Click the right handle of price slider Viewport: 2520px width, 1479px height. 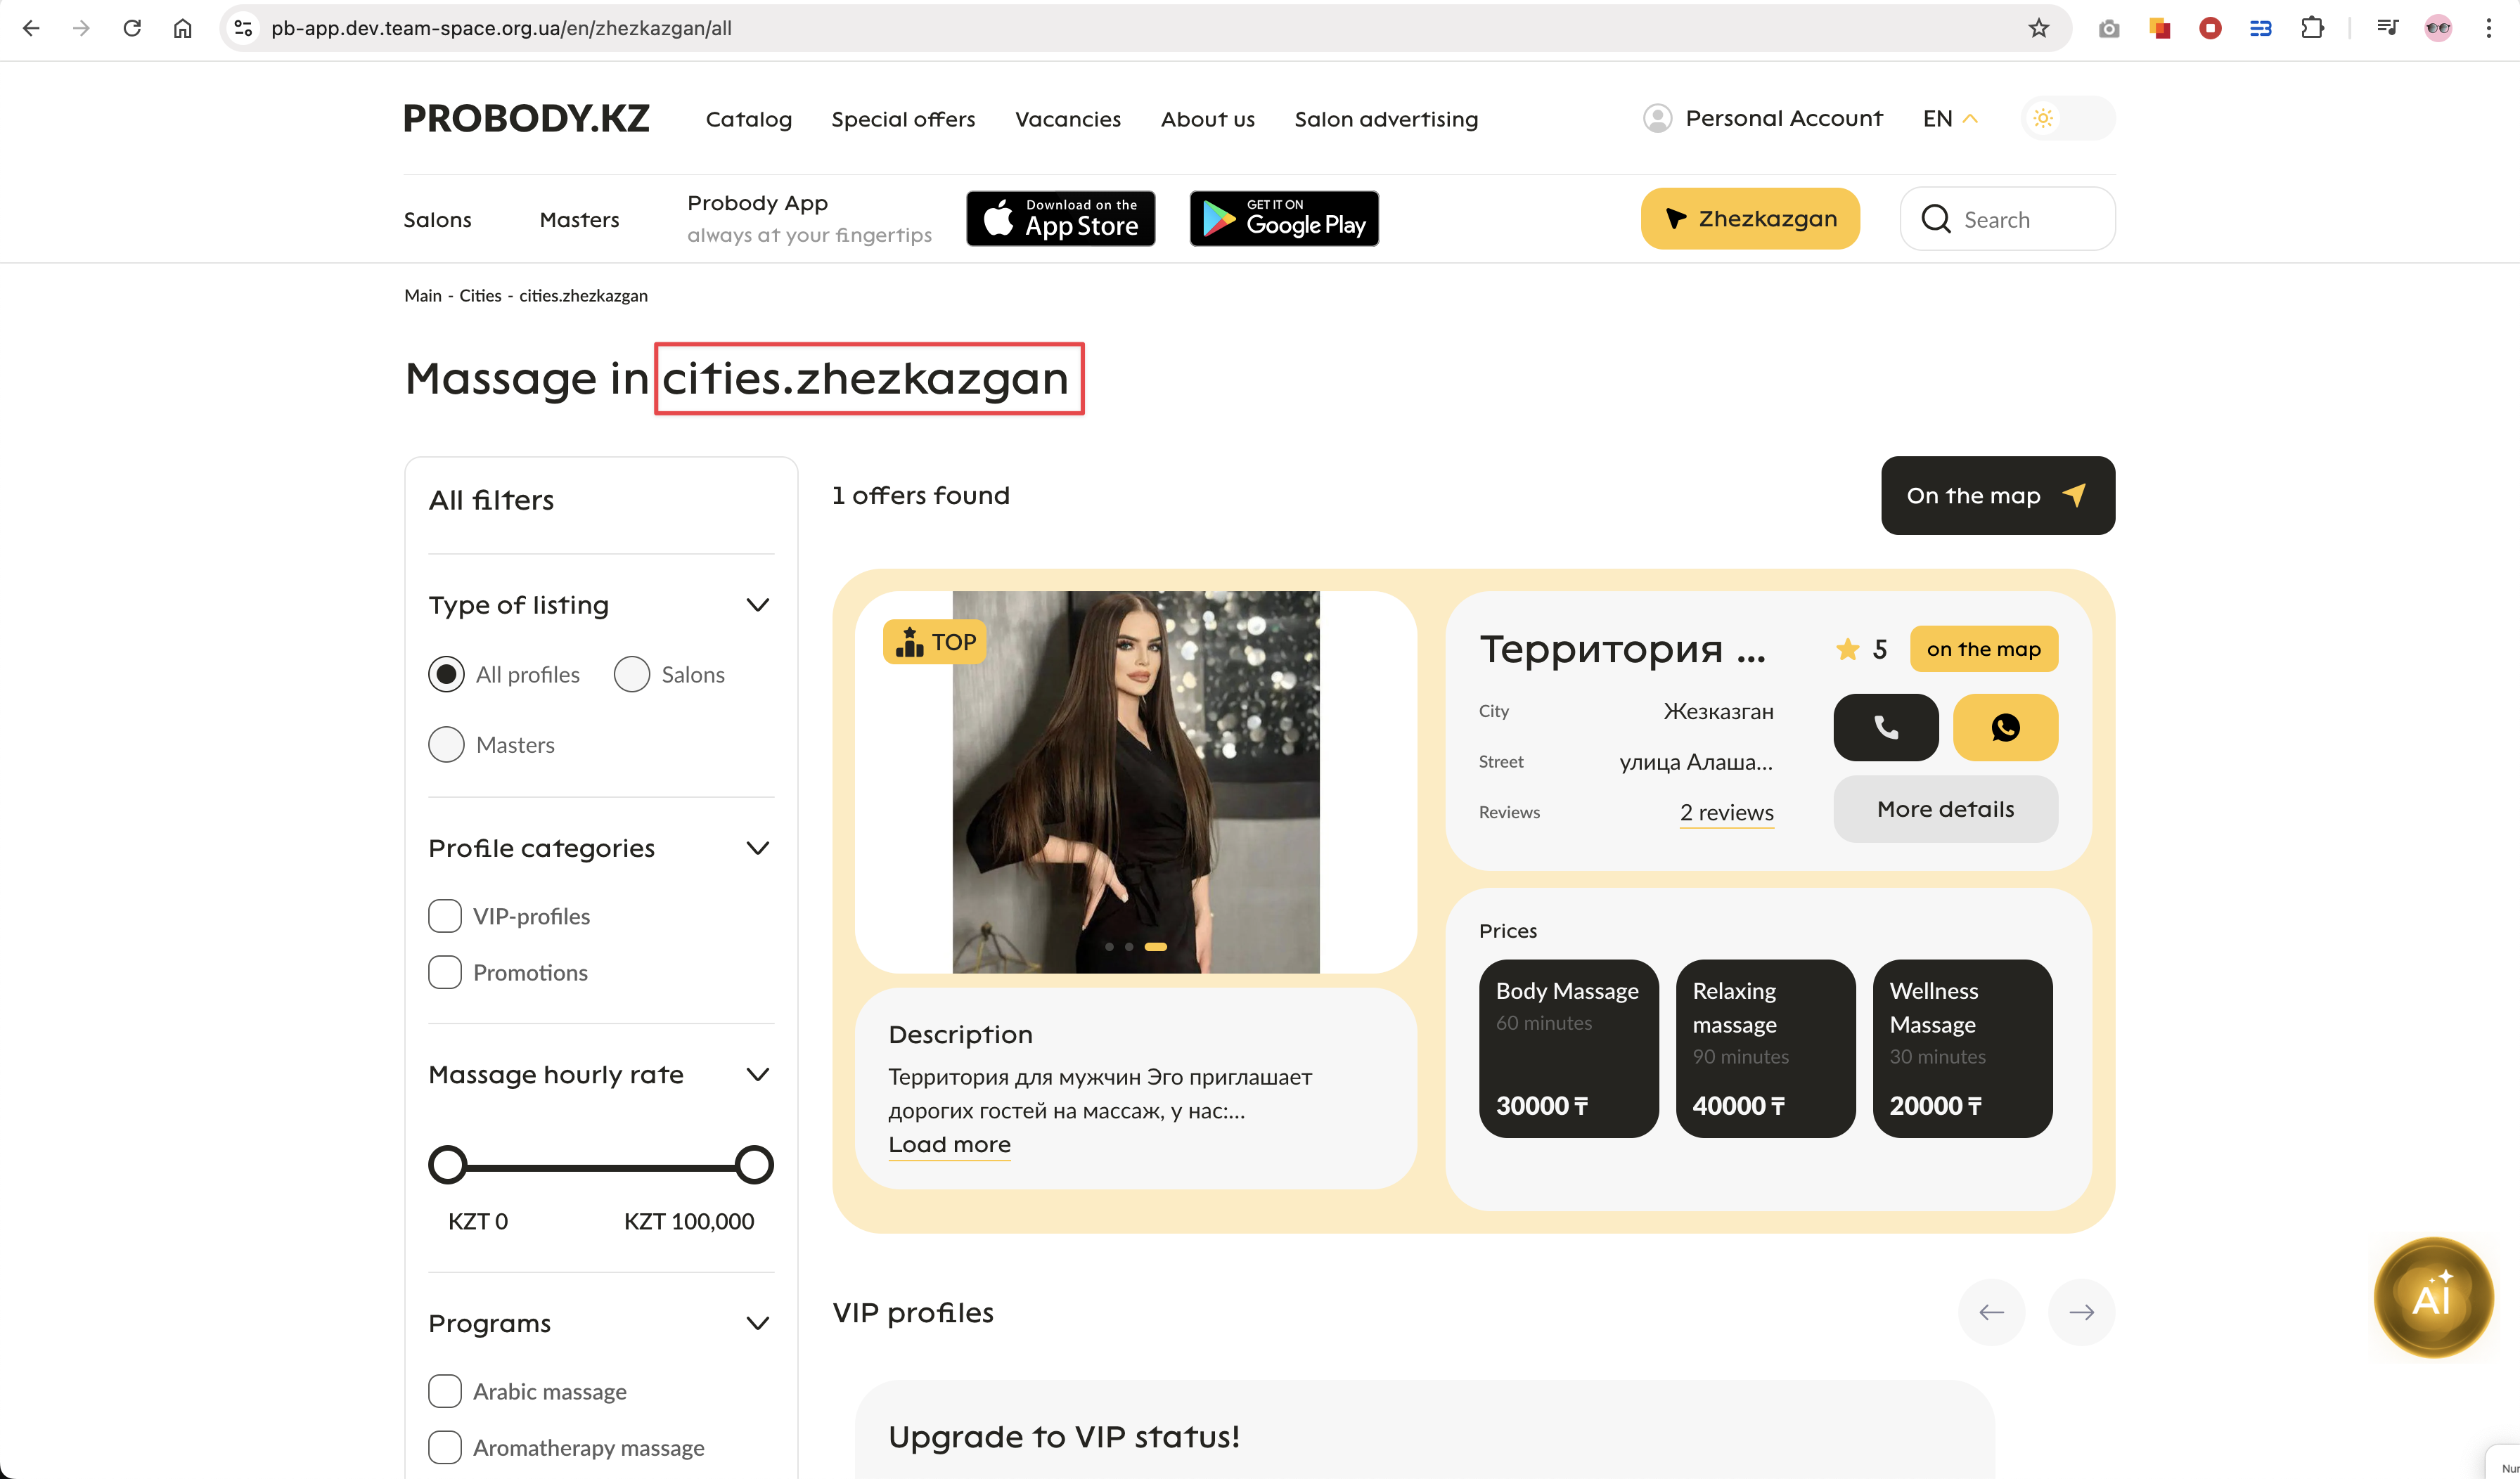(x=753, y=1165)
